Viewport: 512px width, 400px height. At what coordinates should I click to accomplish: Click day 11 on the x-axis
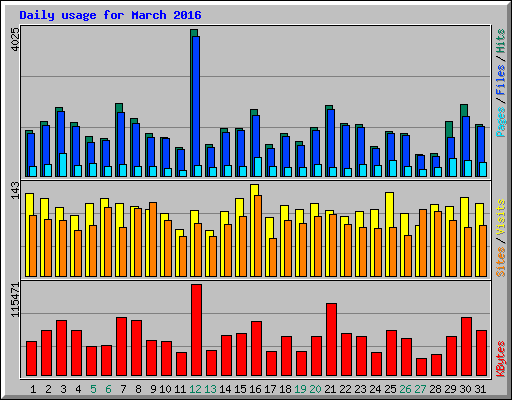pos(180,389)
